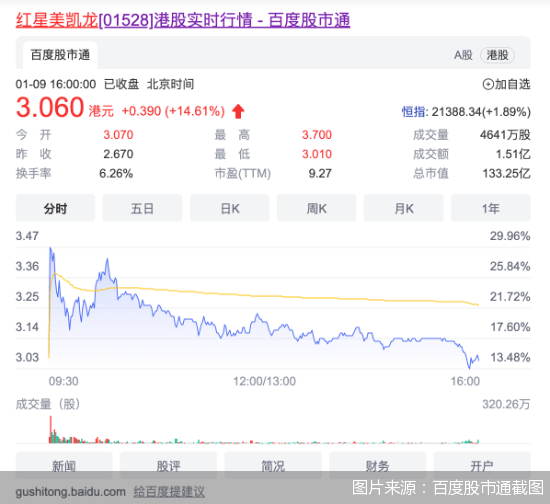Image resolution: width=550 pixels, height=504 pixels.
Task: Click the 12:00/13:00 time axis label
Action: (264, 381)
